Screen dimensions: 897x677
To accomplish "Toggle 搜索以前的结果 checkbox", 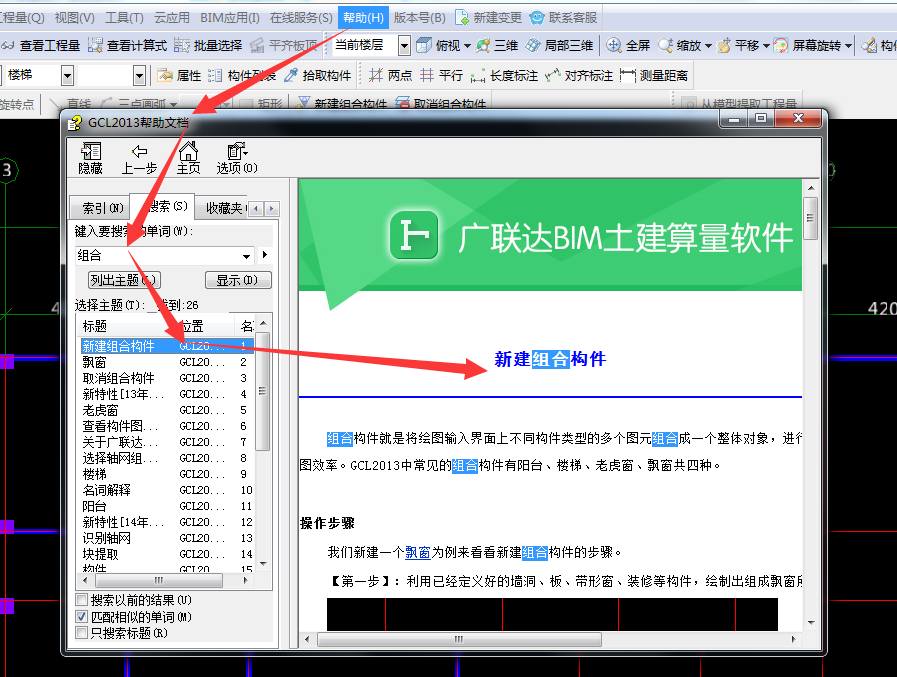I will [82, 600].
